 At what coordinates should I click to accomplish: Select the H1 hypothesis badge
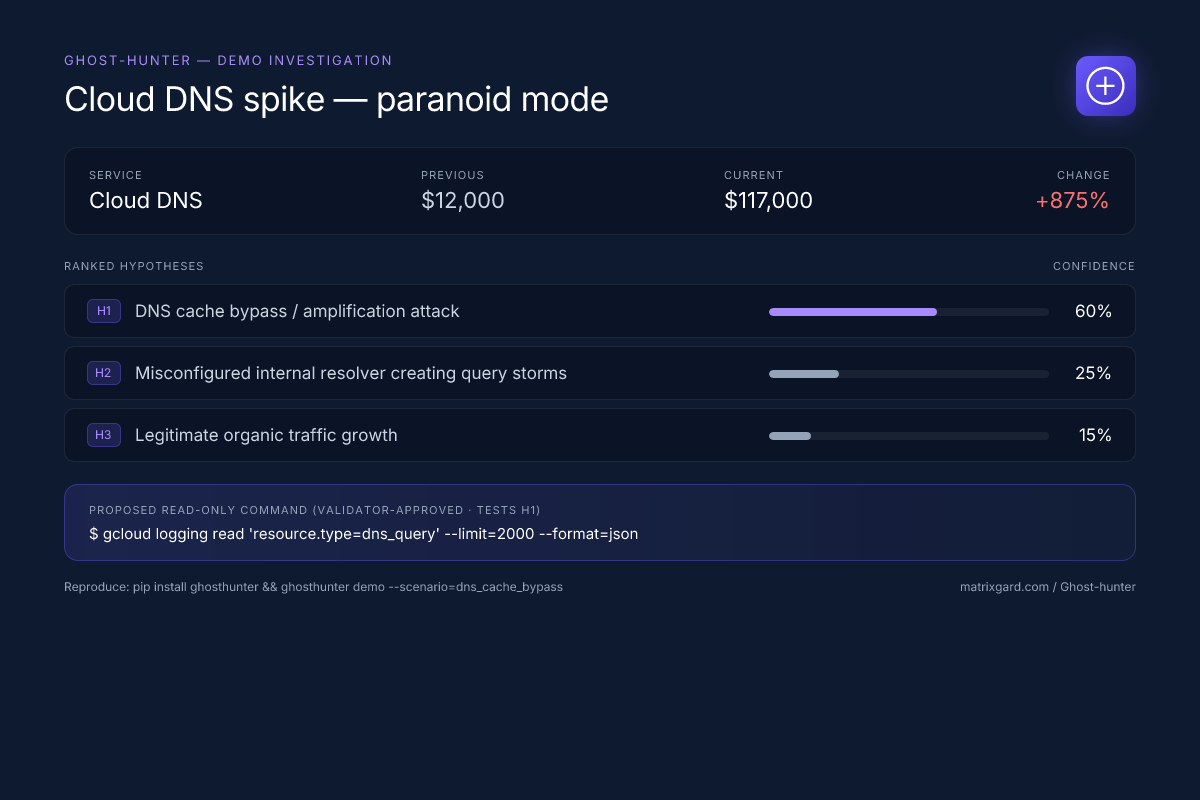click(x=104, y=311)
